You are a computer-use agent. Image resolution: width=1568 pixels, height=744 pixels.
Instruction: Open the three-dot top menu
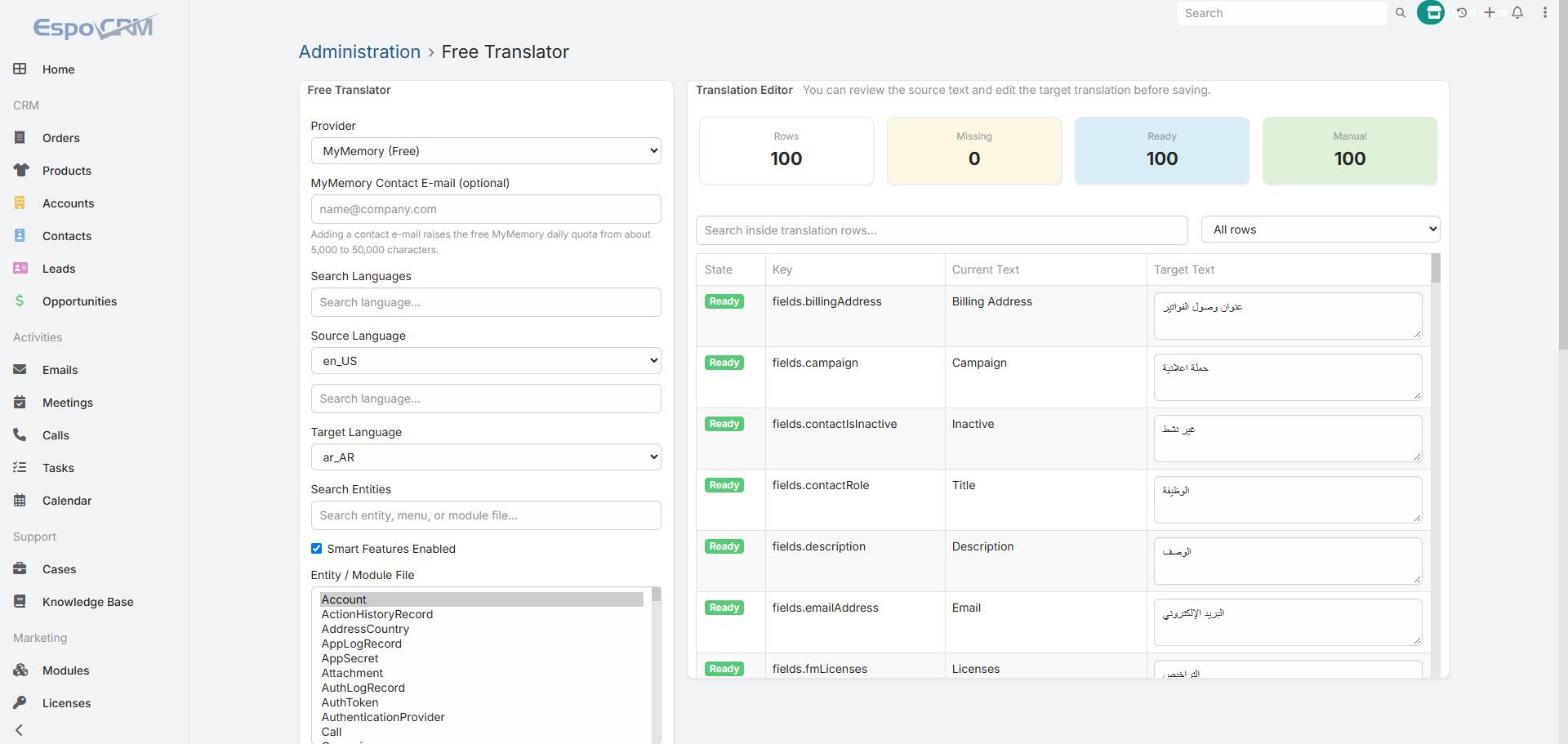click(1544, 13)
